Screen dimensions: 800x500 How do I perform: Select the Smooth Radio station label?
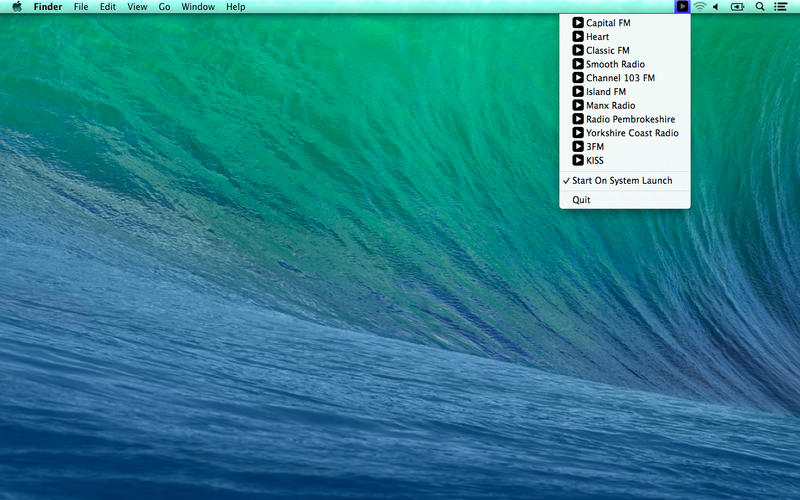click(x=615, y=64)
